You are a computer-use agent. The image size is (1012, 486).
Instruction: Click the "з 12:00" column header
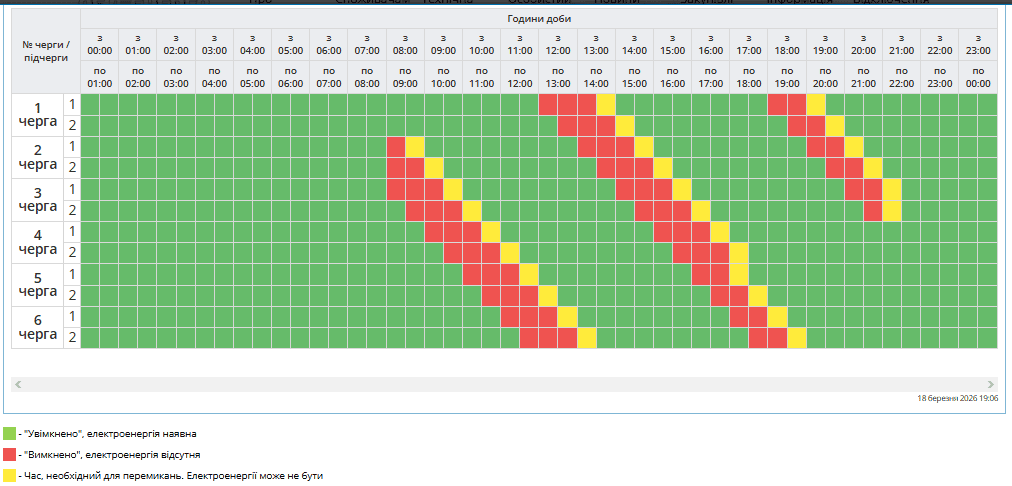[557, 45]
